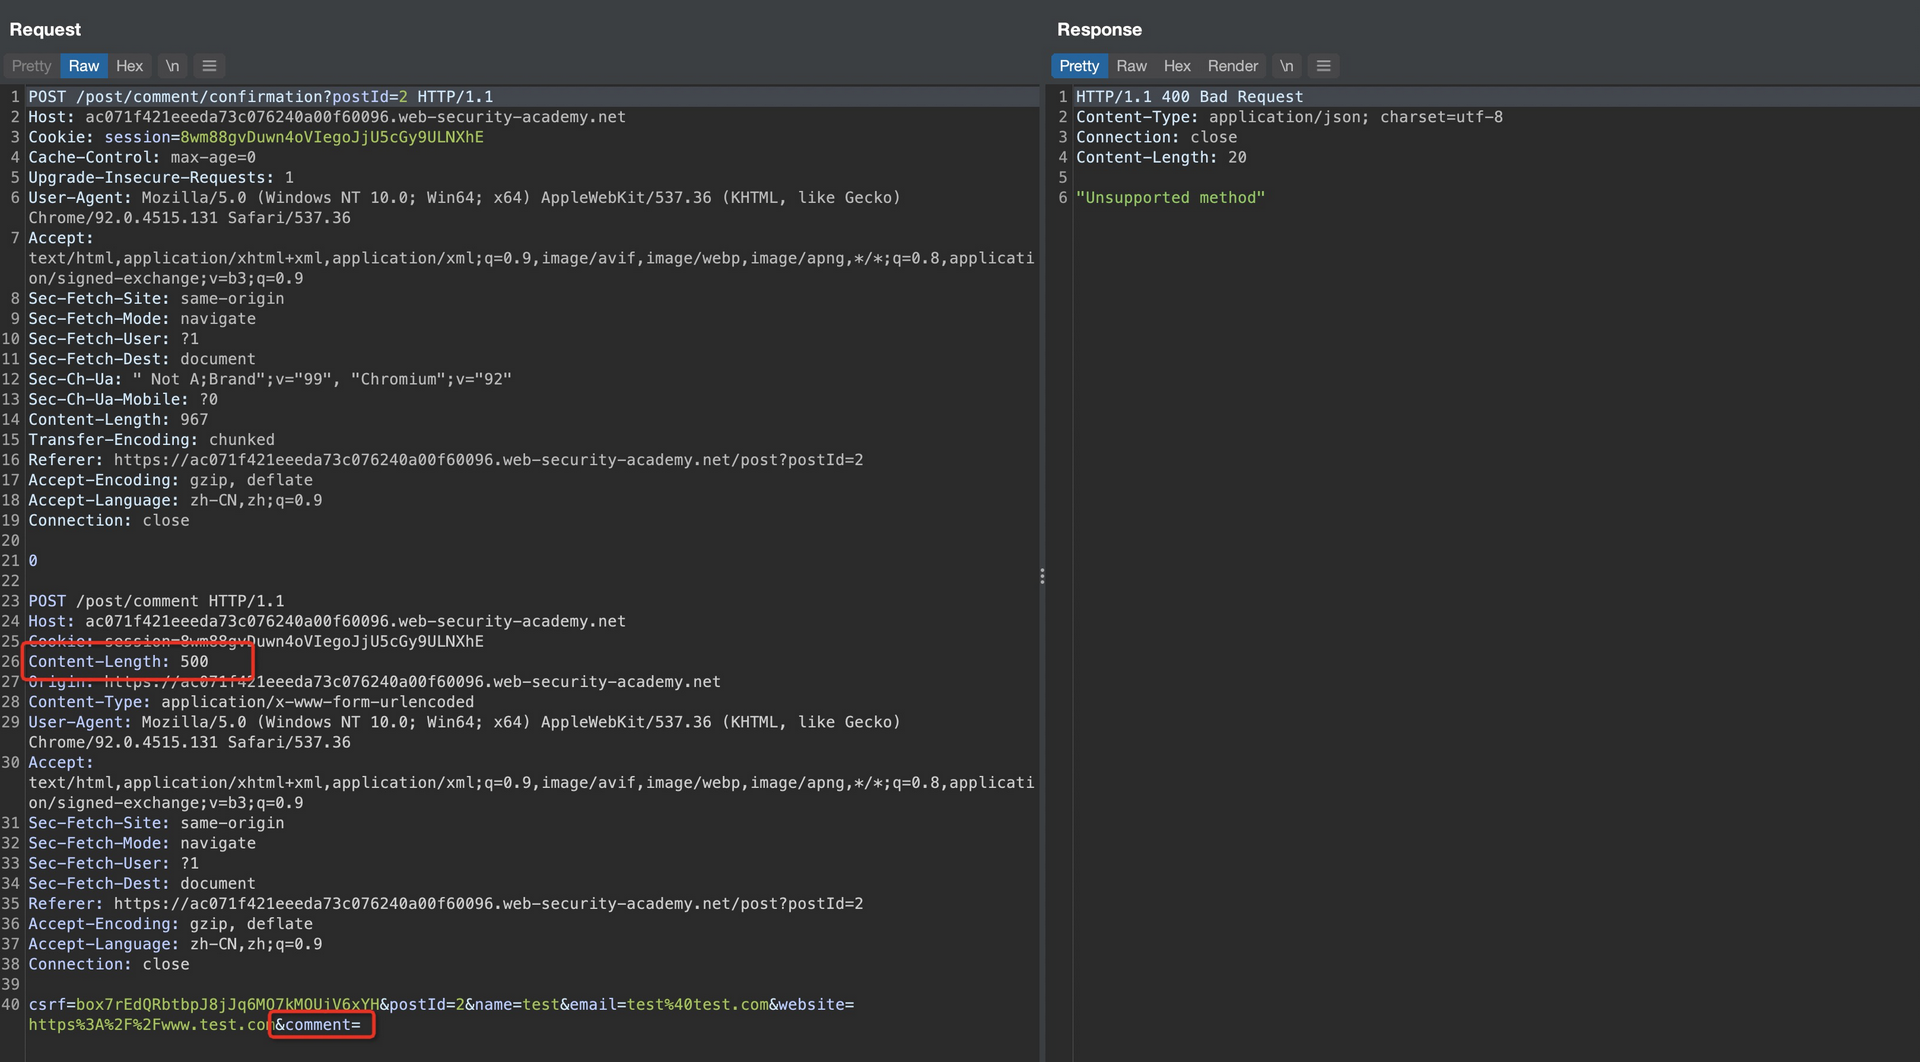Click the Content-Type: application/x-www-form-urlencoded line

251,702
